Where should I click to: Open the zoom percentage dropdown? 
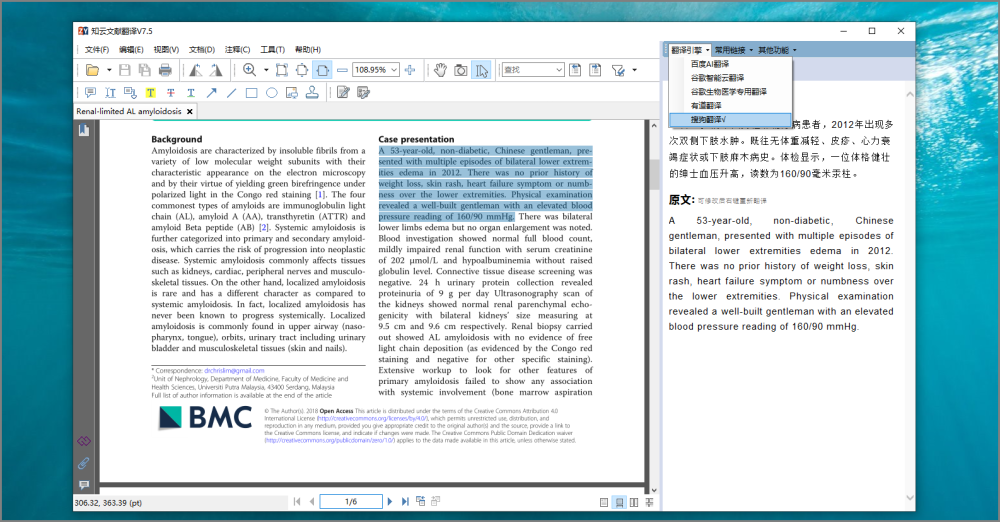pos(392,70)
